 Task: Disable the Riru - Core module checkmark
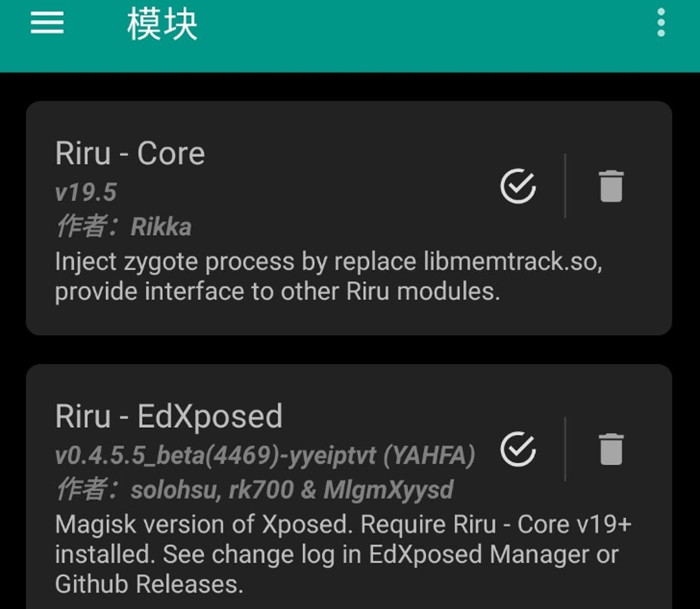coord(518,186)
